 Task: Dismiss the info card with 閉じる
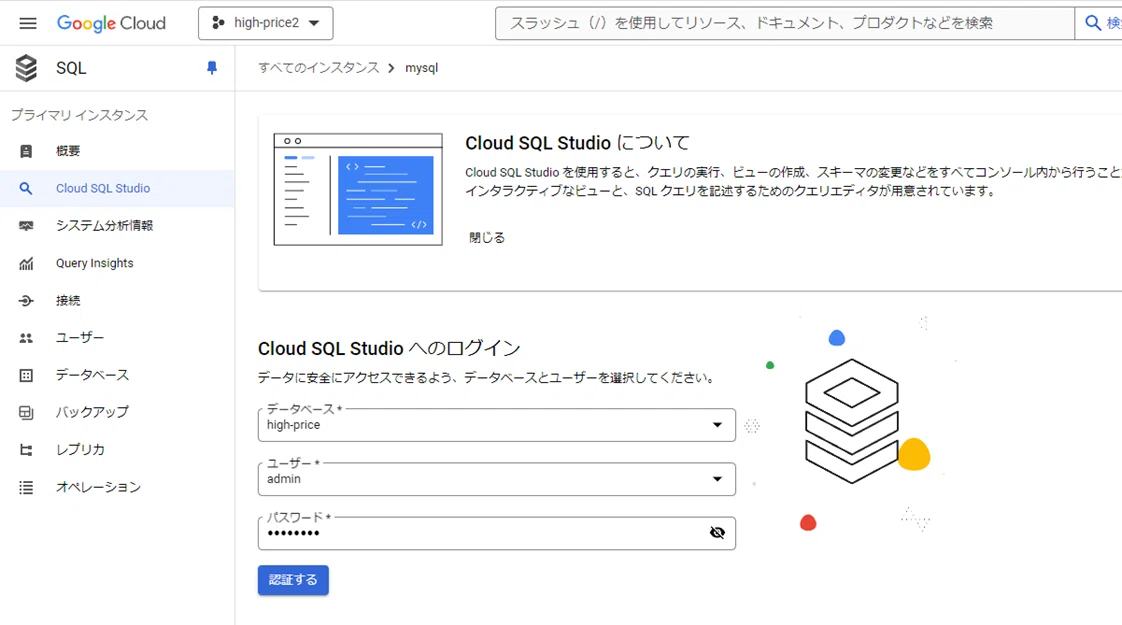487,238
